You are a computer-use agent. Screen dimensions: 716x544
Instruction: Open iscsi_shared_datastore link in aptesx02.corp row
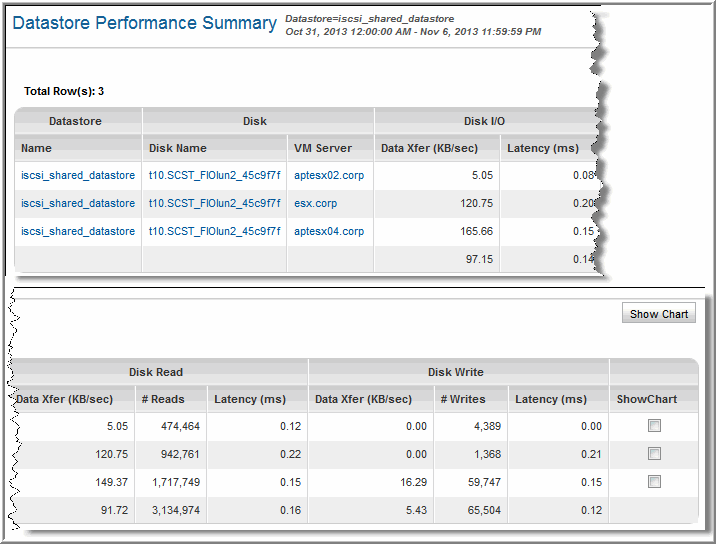click(78, 175)
